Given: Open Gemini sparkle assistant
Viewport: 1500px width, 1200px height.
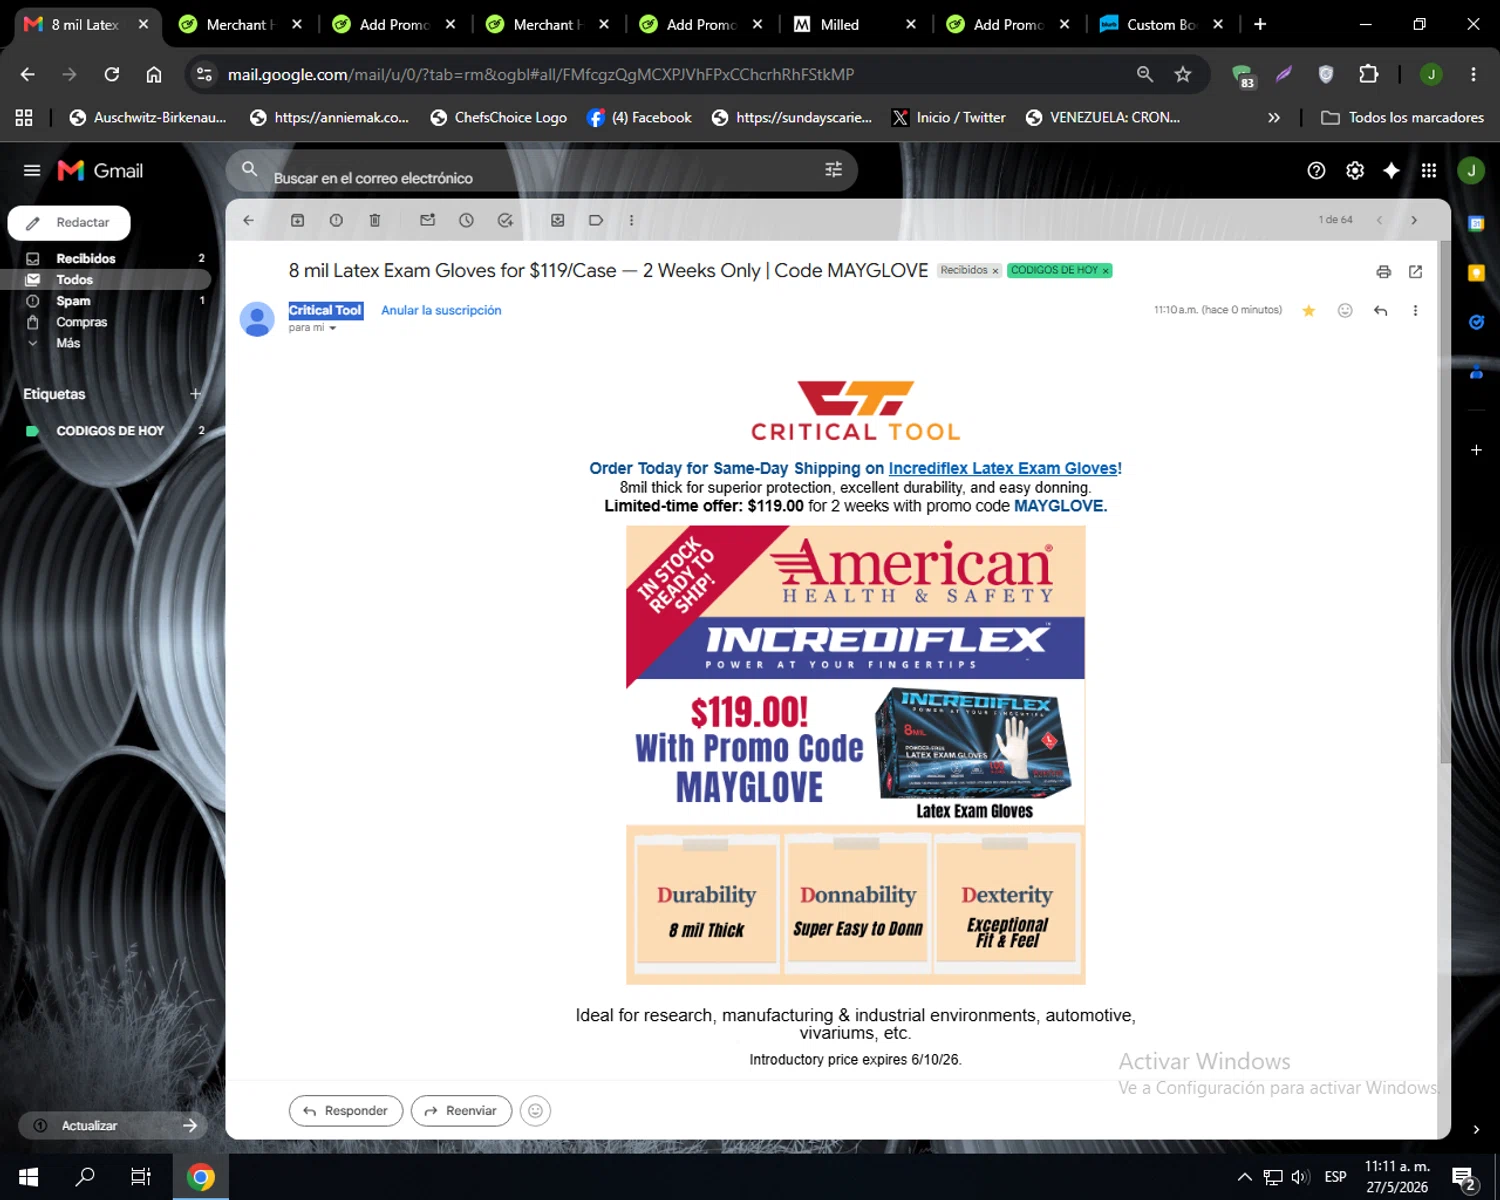Looking at the screenshot, I should (1391, 171).
